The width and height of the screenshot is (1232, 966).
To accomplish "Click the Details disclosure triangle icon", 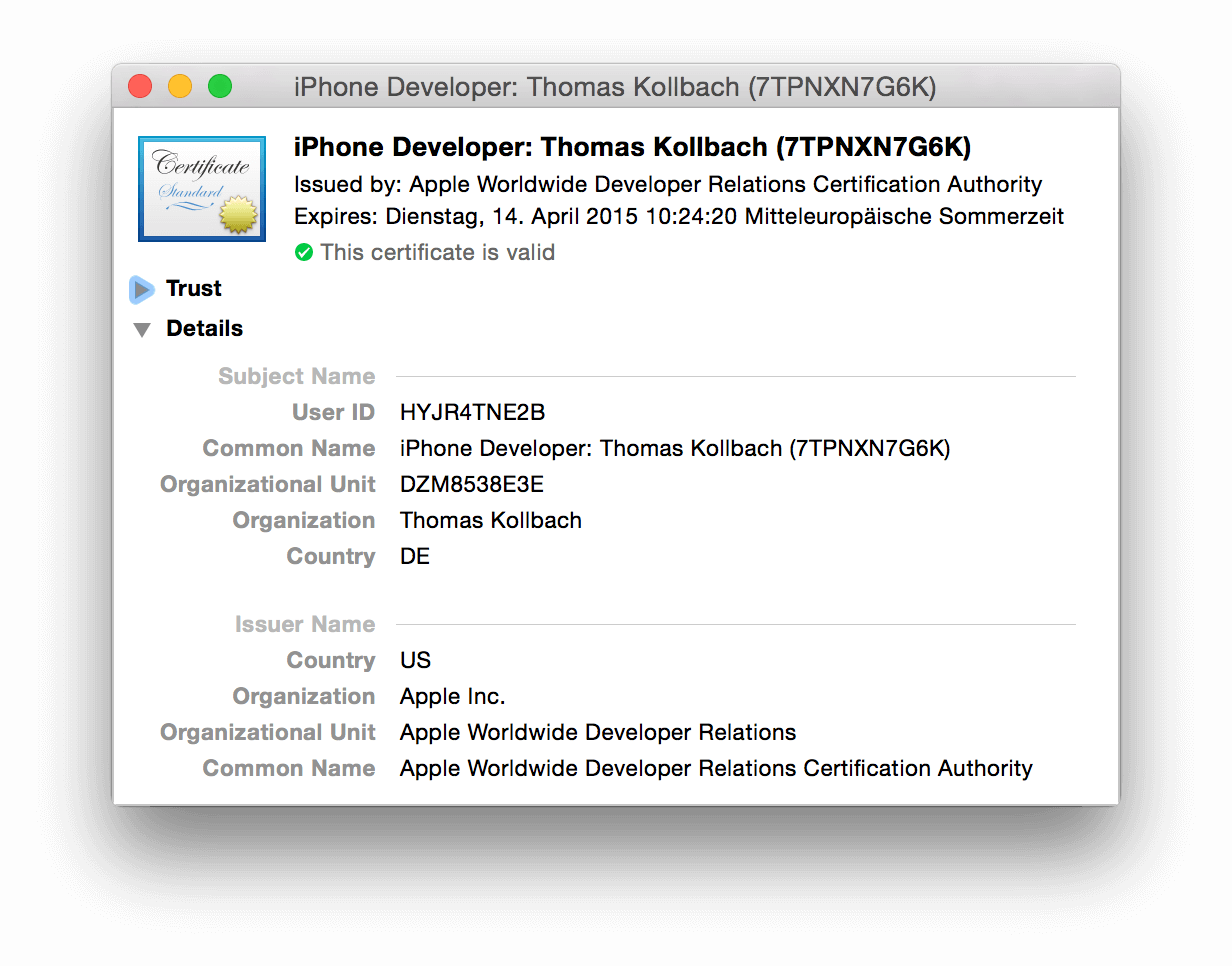I will (141, 329).
